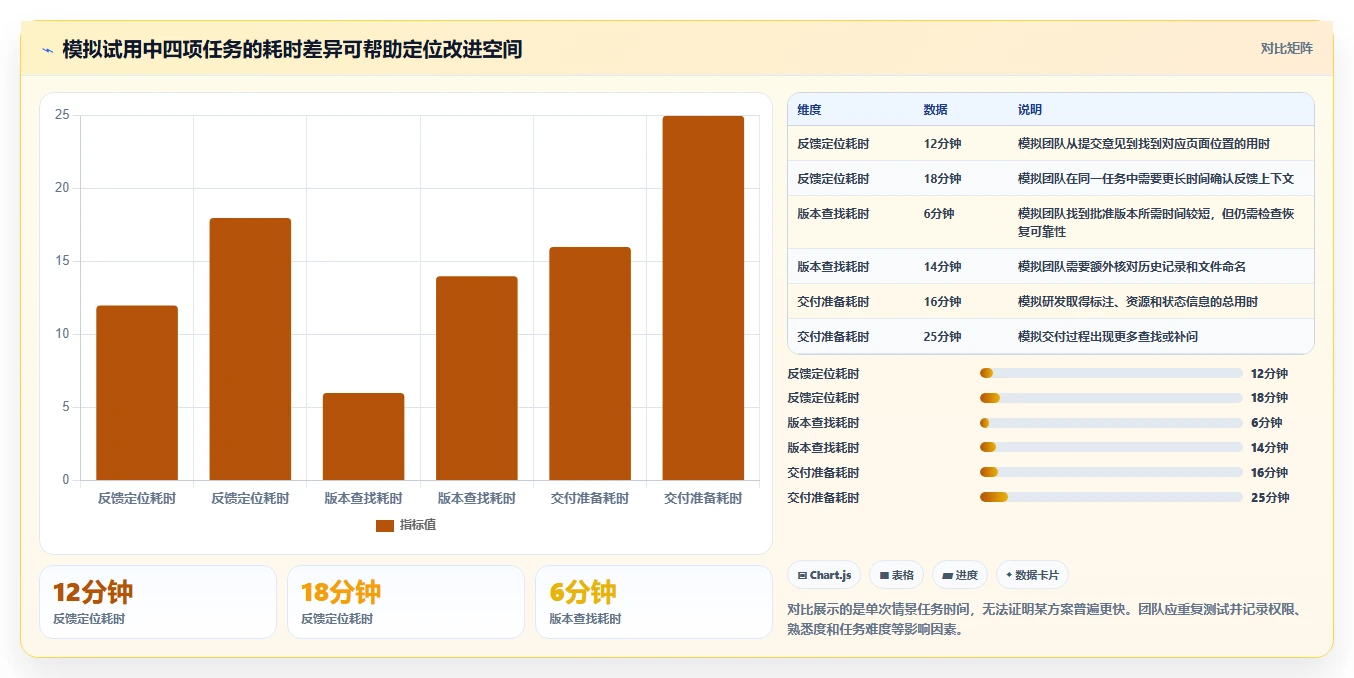Select the 进度 chip

[960, 575]
